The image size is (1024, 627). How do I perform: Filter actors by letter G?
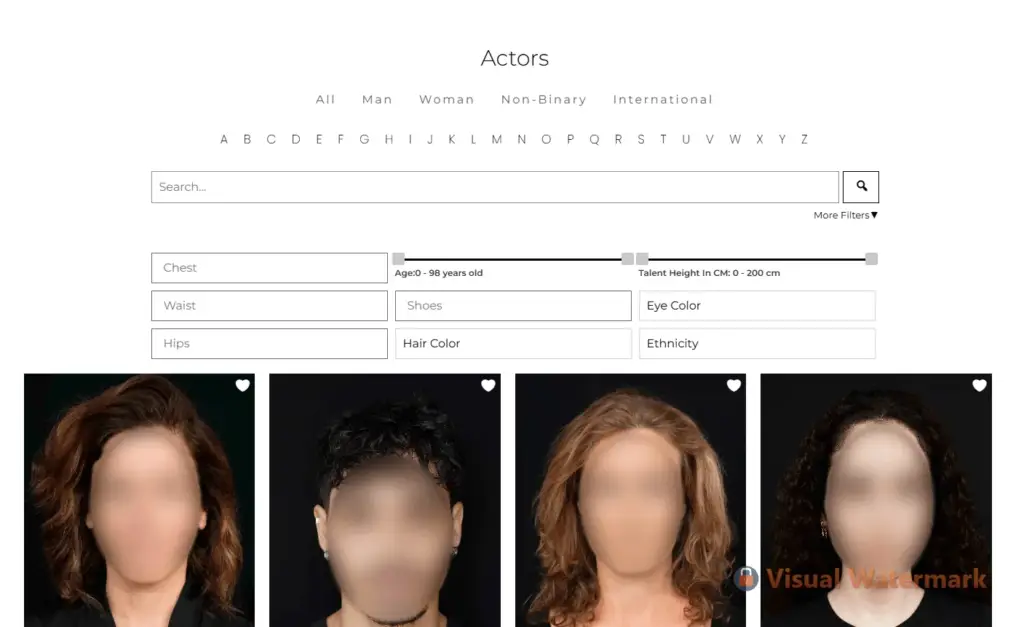coord(364,139)
